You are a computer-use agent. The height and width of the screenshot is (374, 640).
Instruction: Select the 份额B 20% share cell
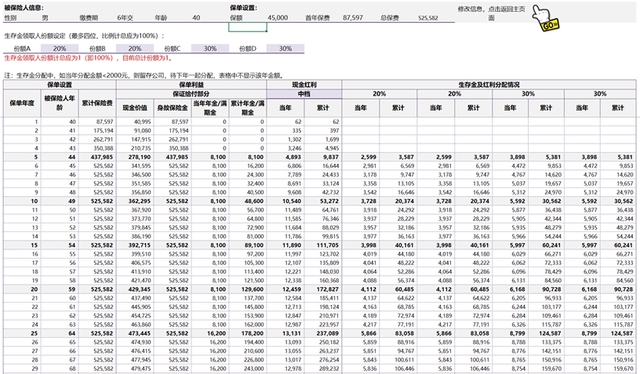[135, 48]
